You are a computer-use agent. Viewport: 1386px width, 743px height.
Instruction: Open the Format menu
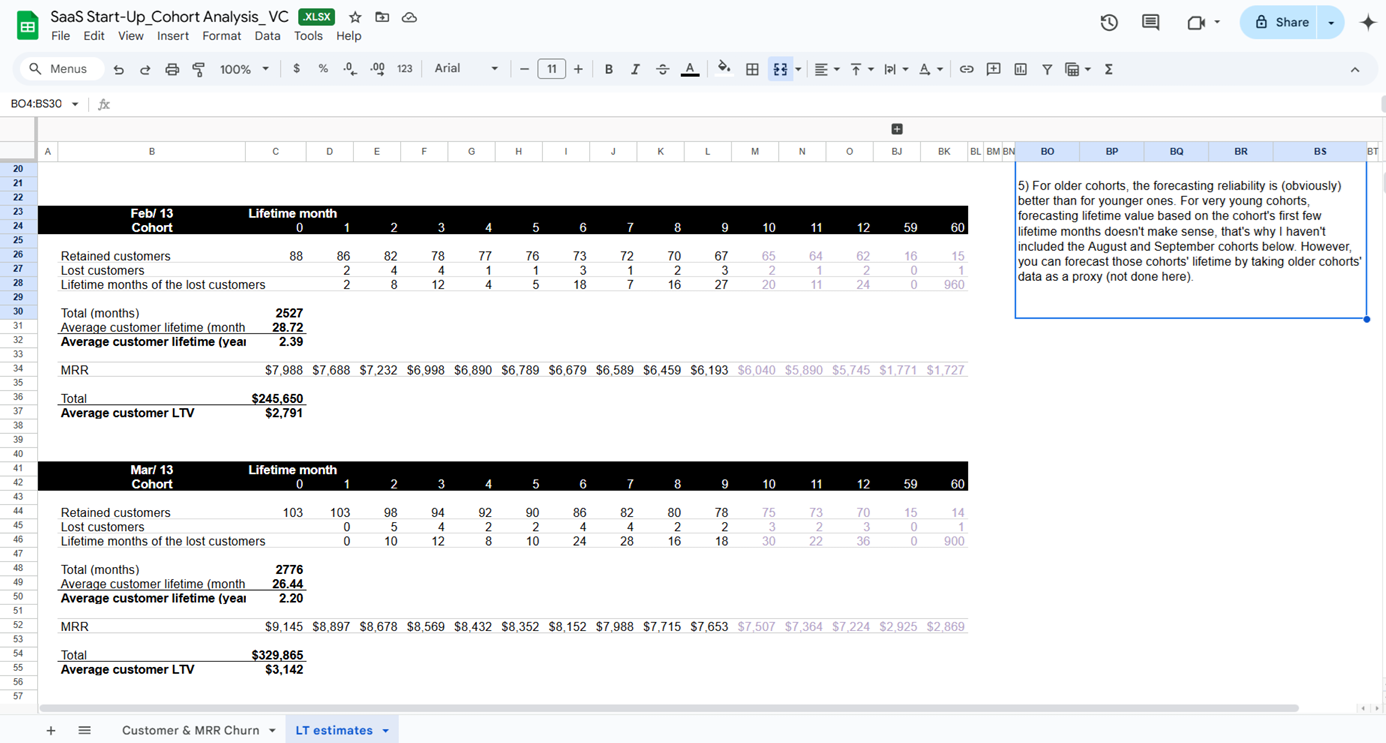[221, 35]
